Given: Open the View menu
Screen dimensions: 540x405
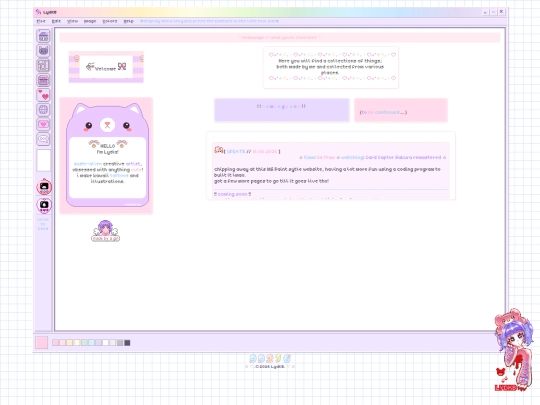Looking at the screenshot, I should pos(72,21).
